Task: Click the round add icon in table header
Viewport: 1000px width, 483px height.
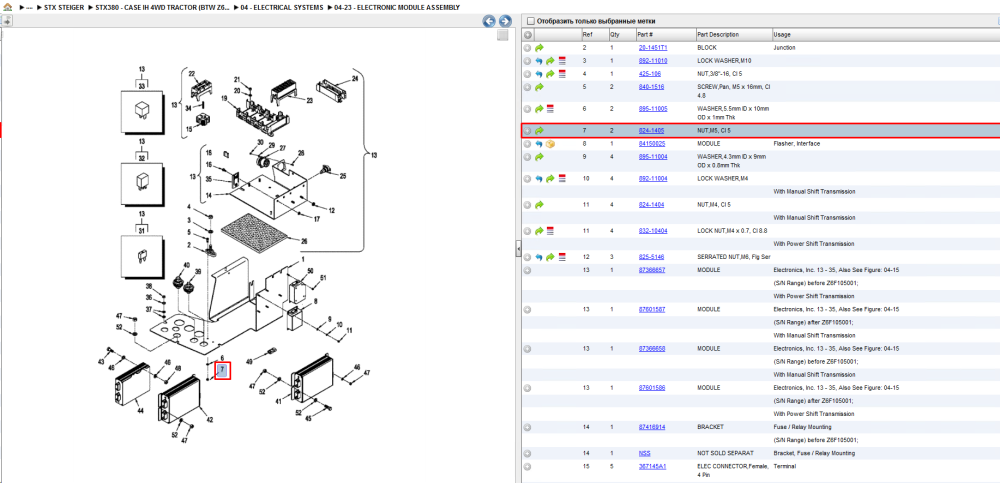Action: [x=527, y=34]
